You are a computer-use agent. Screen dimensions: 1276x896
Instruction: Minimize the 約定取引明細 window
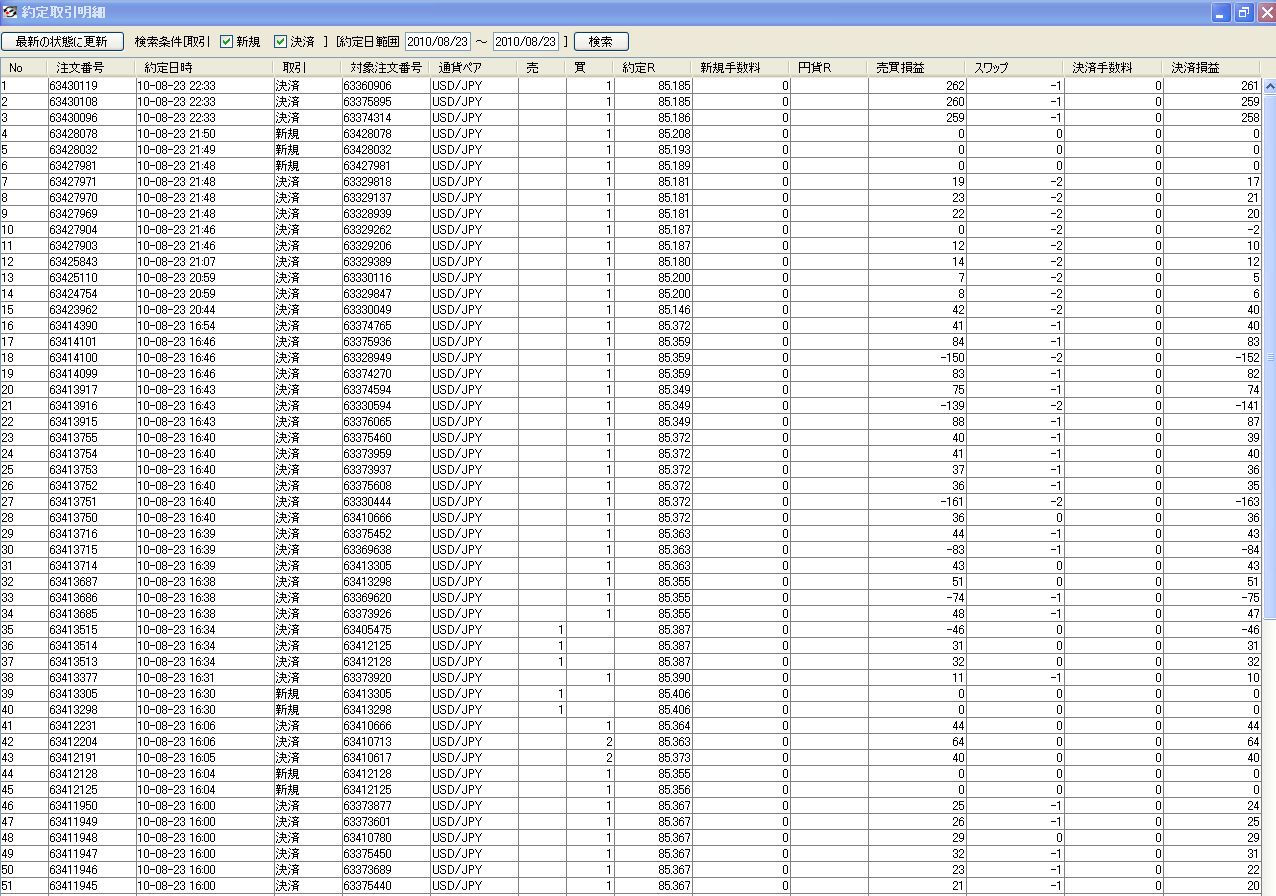1221,12
